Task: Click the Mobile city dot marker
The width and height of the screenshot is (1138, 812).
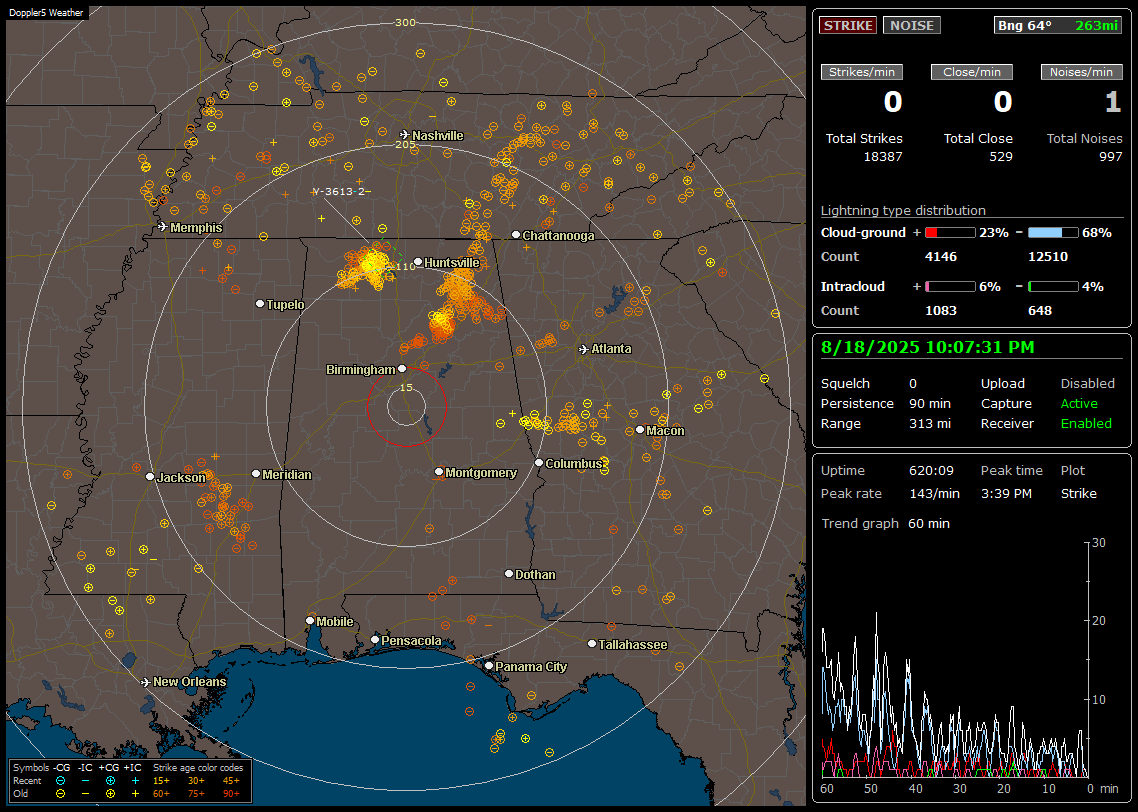Action: (310, 620)
